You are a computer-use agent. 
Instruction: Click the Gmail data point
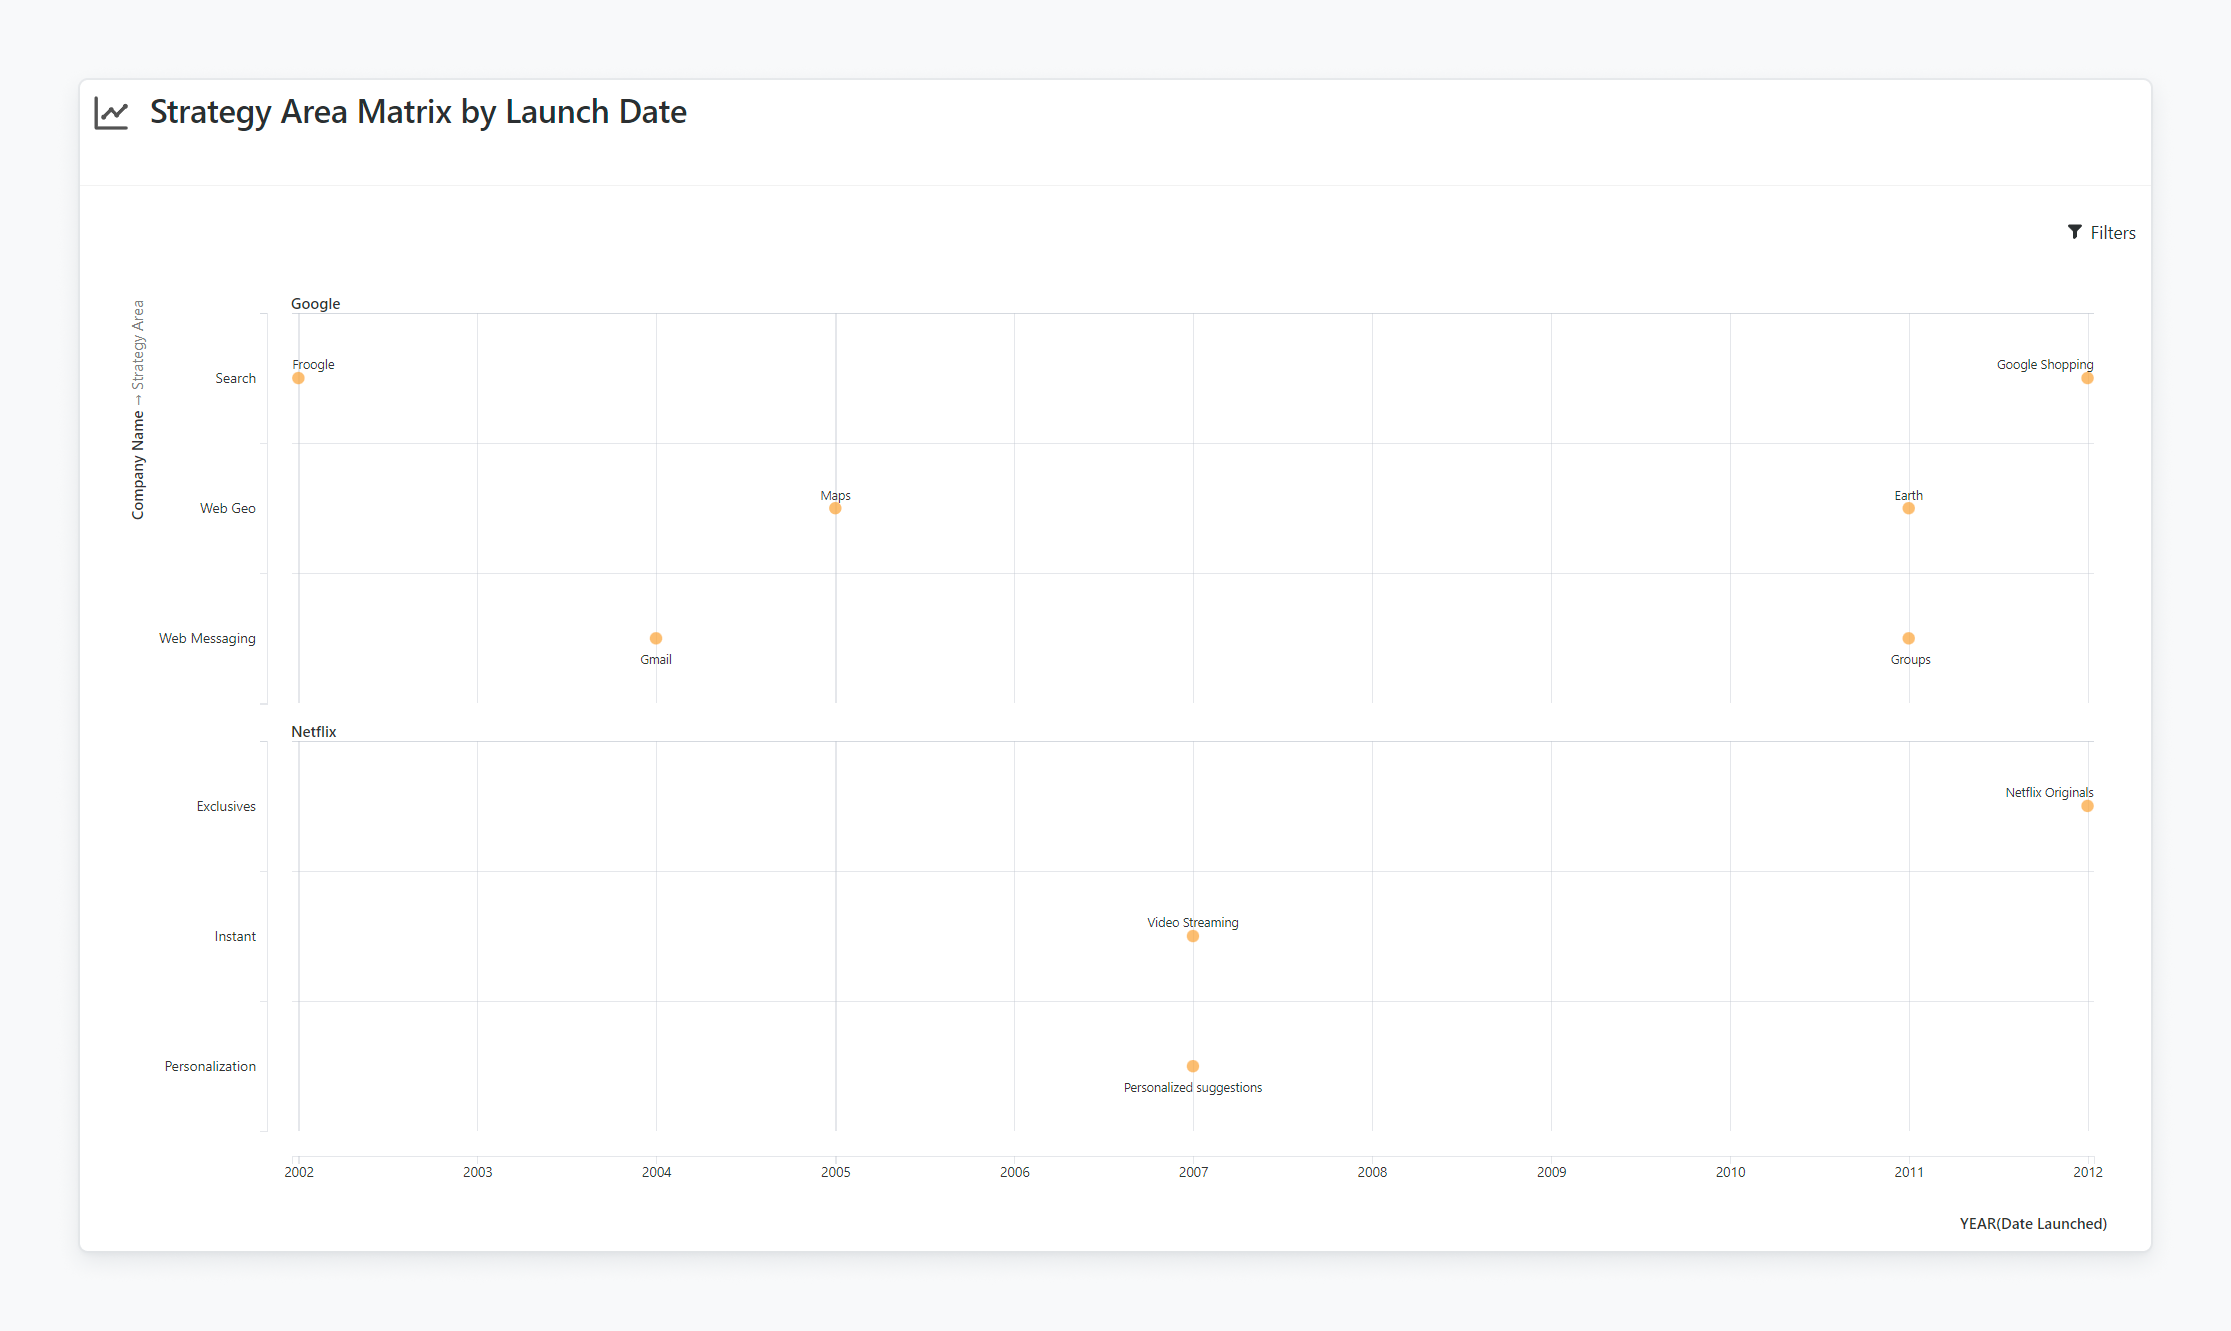click(656, 638)
